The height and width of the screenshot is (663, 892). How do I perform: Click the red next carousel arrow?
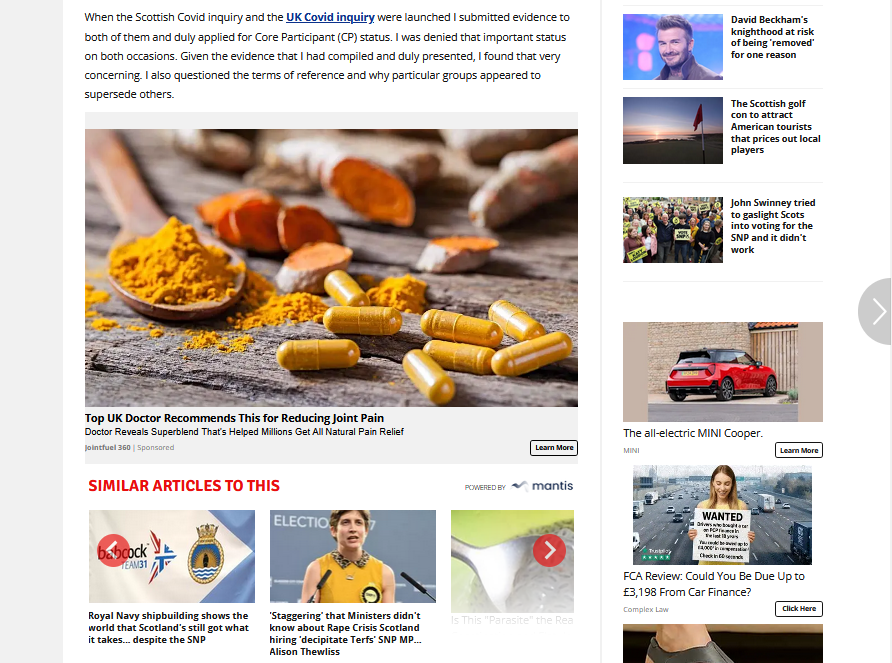click(549, 550)
